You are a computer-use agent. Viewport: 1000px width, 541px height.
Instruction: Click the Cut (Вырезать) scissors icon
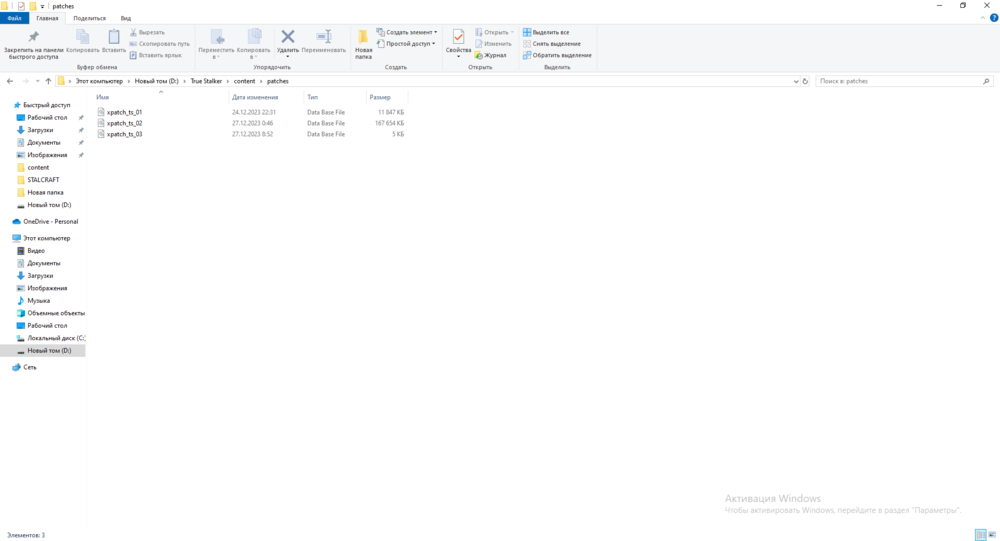(133, 32)
